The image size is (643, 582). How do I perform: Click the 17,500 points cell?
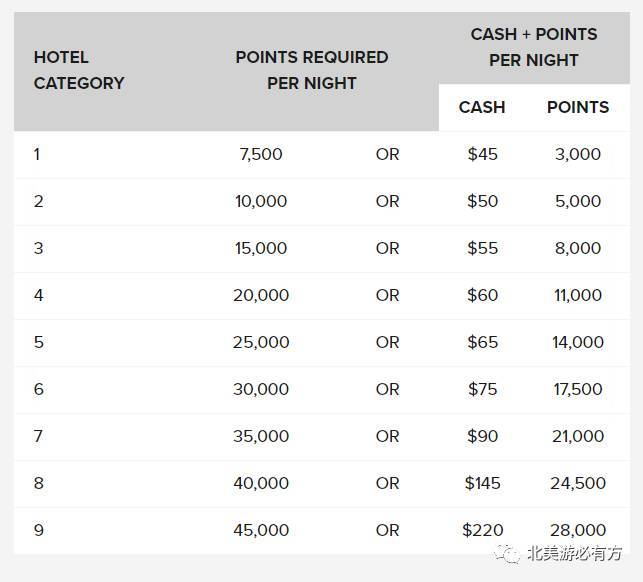[x=578, y=389]
